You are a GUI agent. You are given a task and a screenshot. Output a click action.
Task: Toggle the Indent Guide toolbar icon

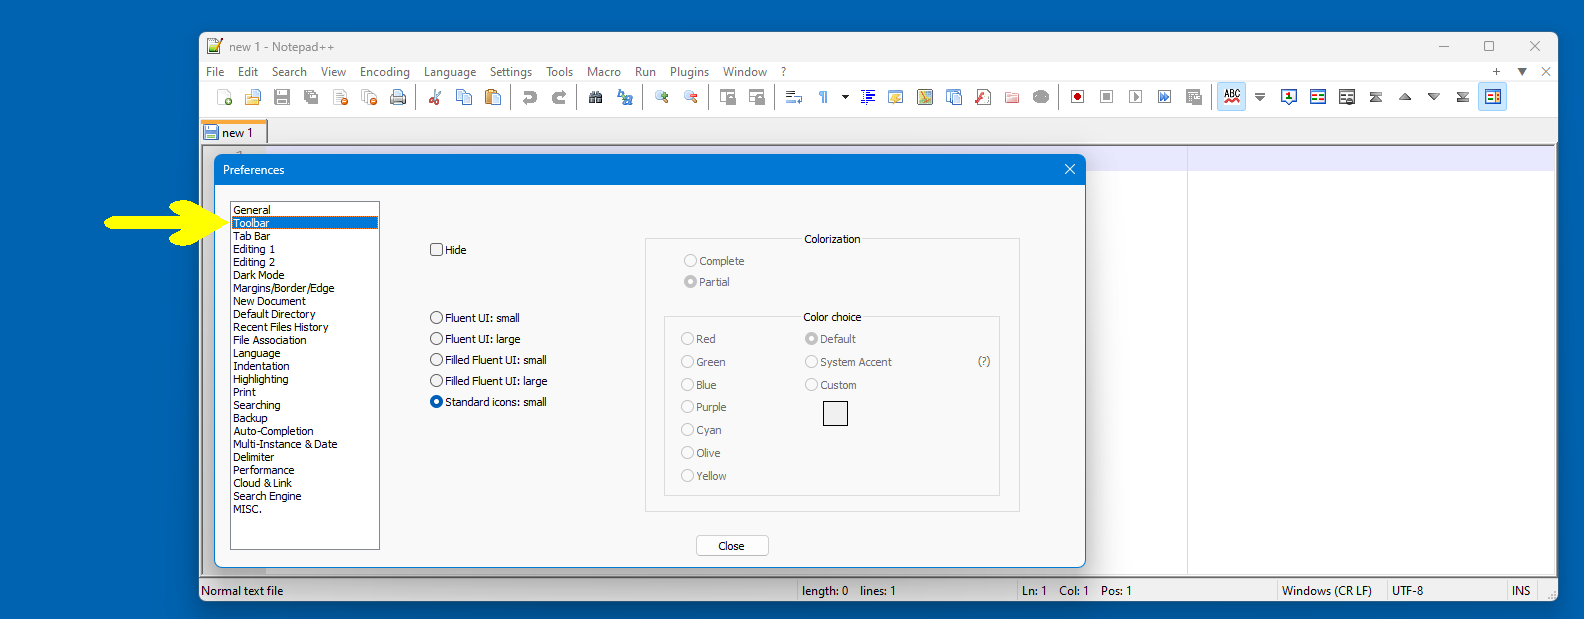pos(868,97)
